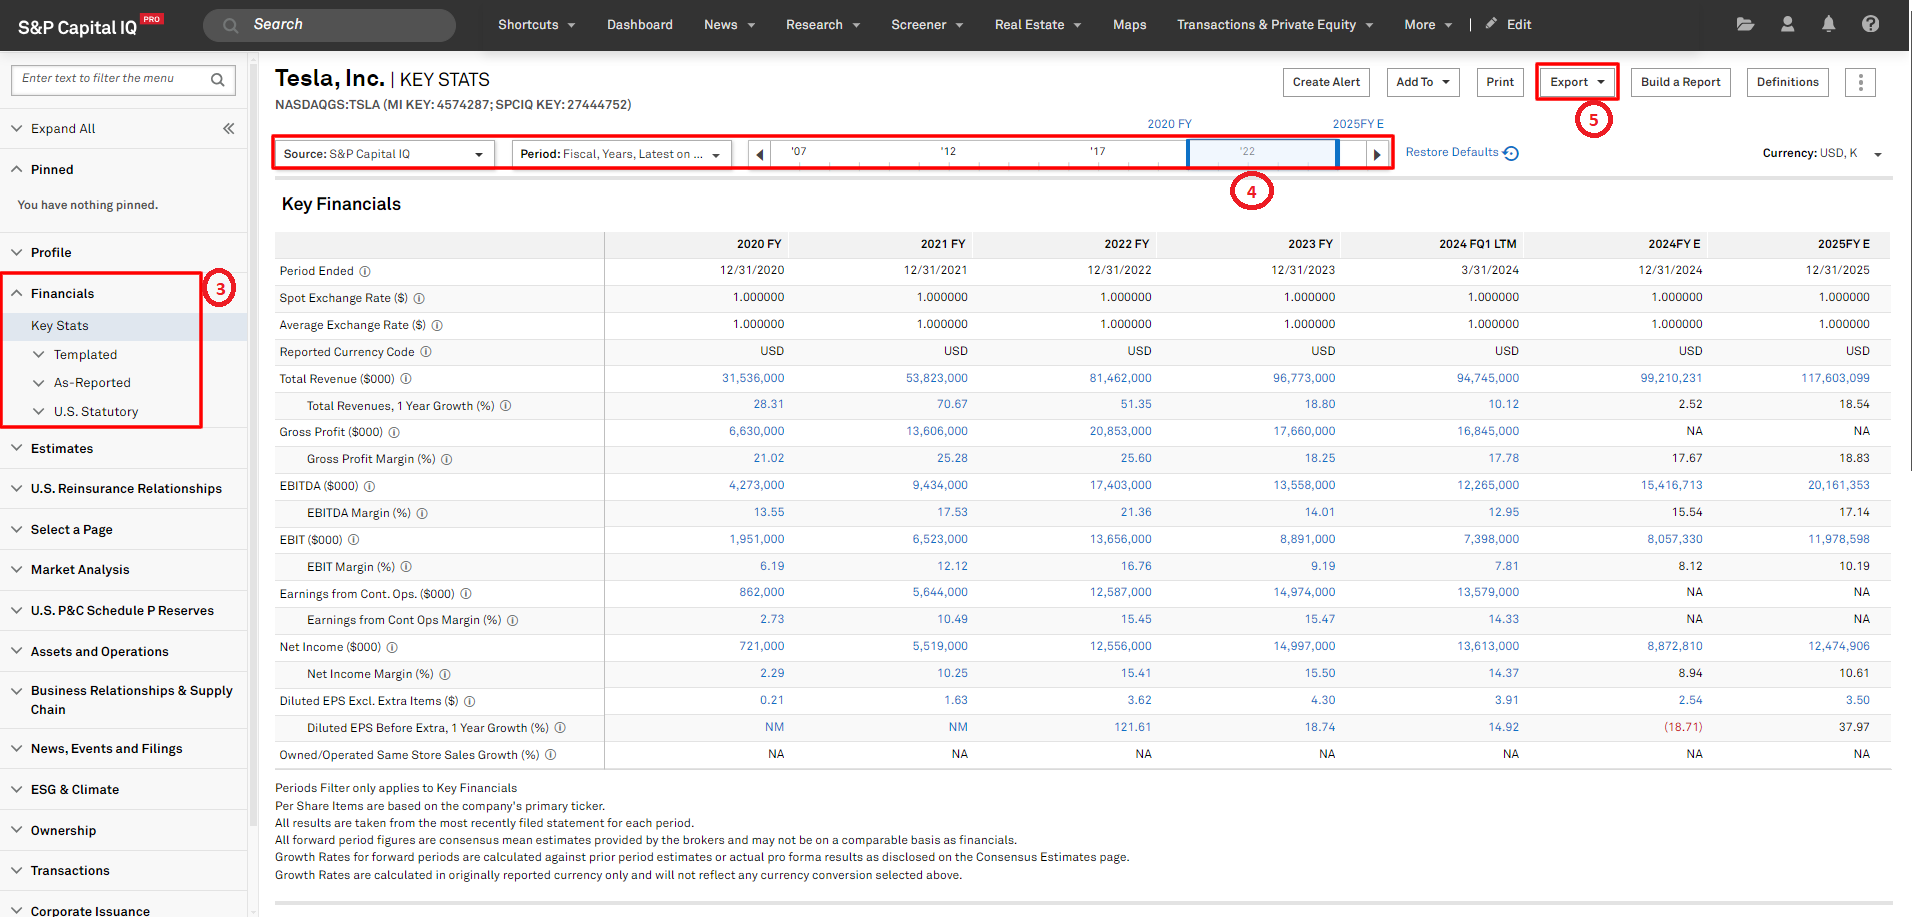Open the notifications bell icon
This screenshot has height=917, width=1912.
coord(1828,24)
